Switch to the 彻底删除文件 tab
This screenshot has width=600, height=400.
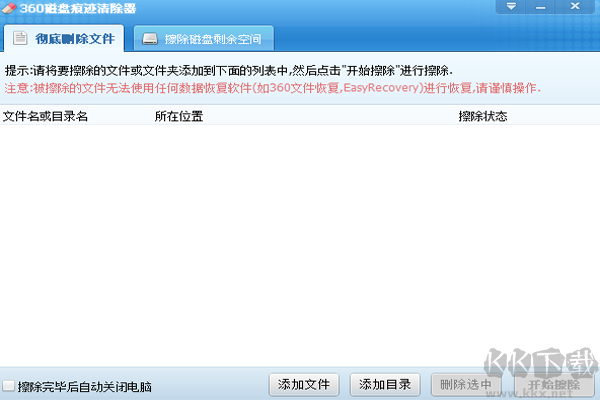pos(64,38)
